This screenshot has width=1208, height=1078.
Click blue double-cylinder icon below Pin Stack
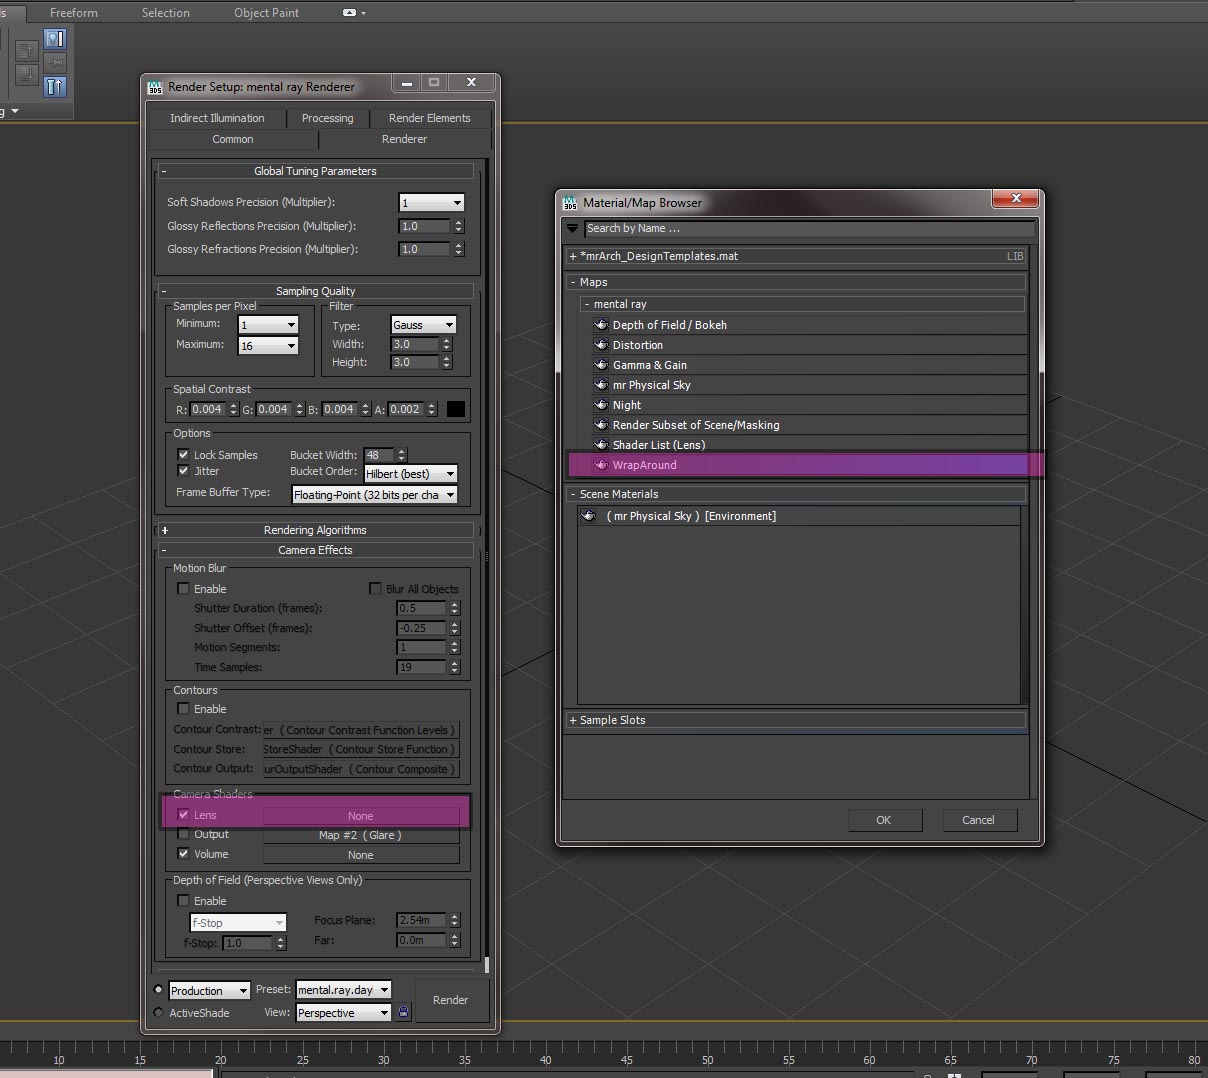(55, 87)
